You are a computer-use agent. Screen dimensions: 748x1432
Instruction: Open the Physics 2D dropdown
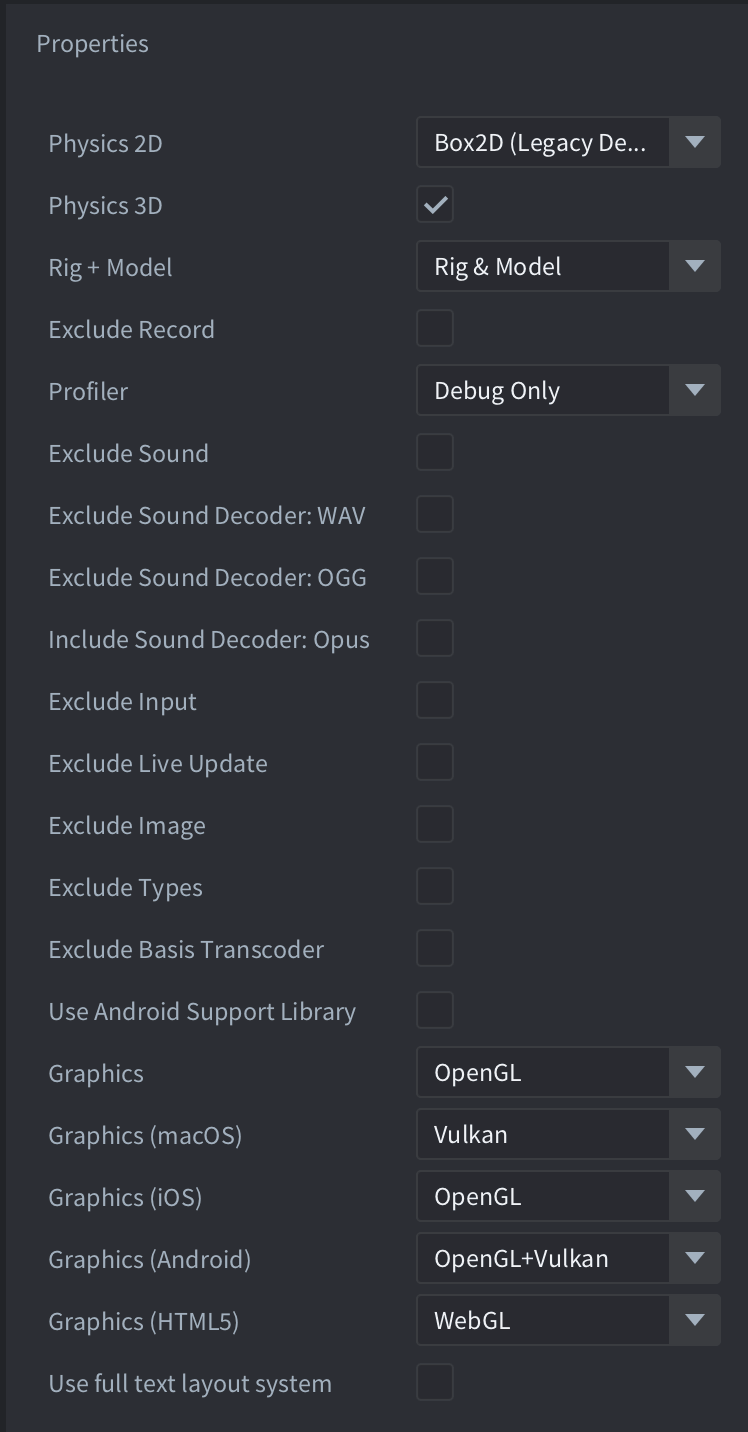568,142
